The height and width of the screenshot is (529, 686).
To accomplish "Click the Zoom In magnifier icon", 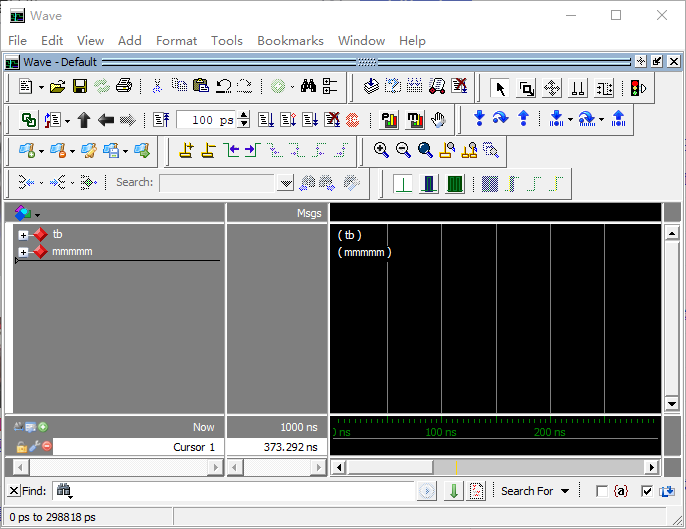I will (381, 150).
